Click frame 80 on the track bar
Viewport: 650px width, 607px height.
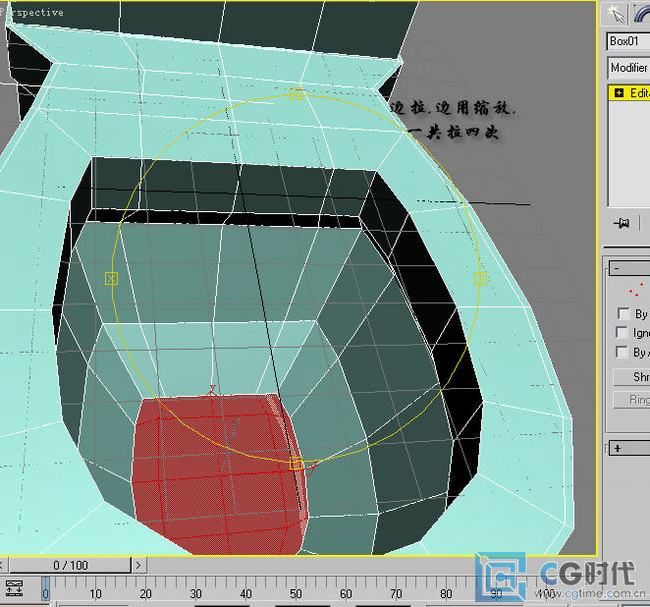coord(446,594)
